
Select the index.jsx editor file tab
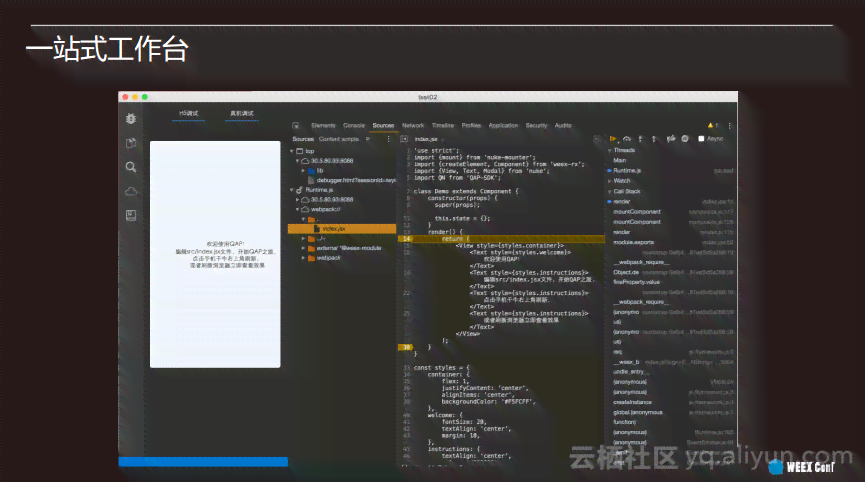pos(426,139)
